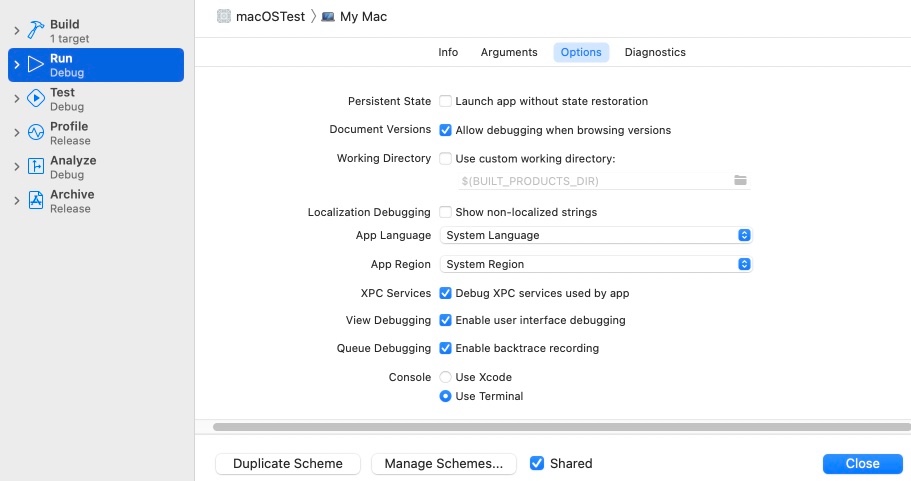Expand the Build action disclosure arrow
The image size is (911, 481).
tap(16, 31)
